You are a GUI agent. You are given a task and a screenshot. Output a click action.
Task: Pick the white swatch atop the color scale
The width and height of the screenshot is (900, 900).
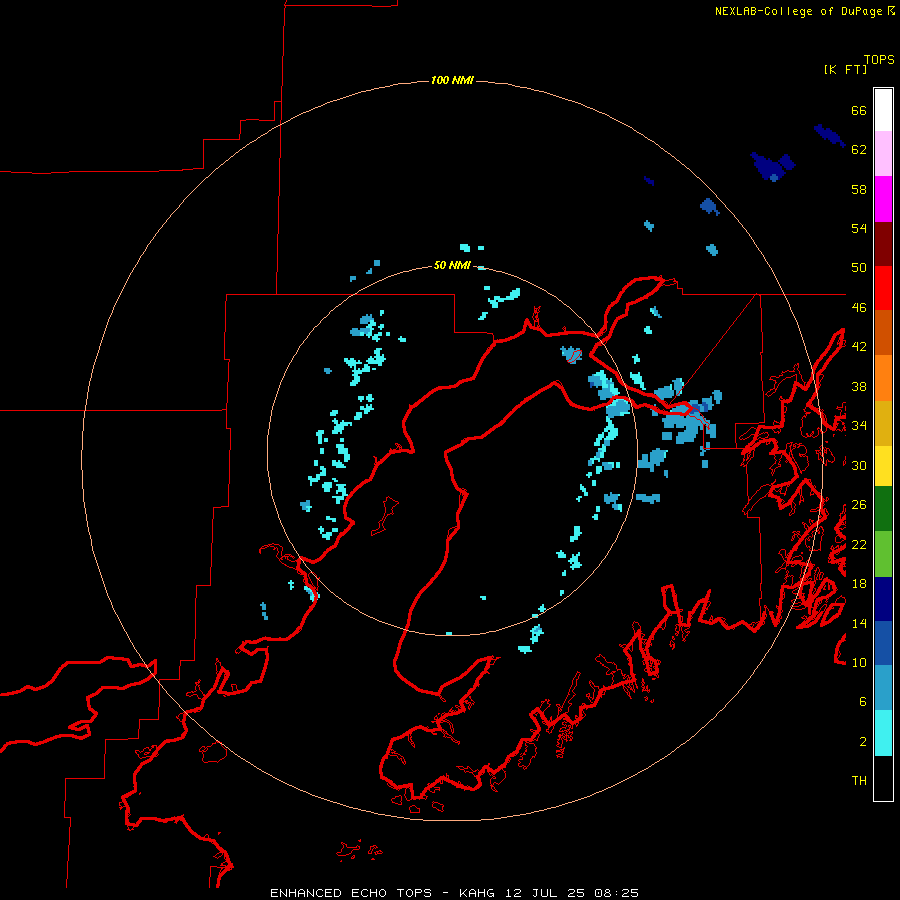883,110
